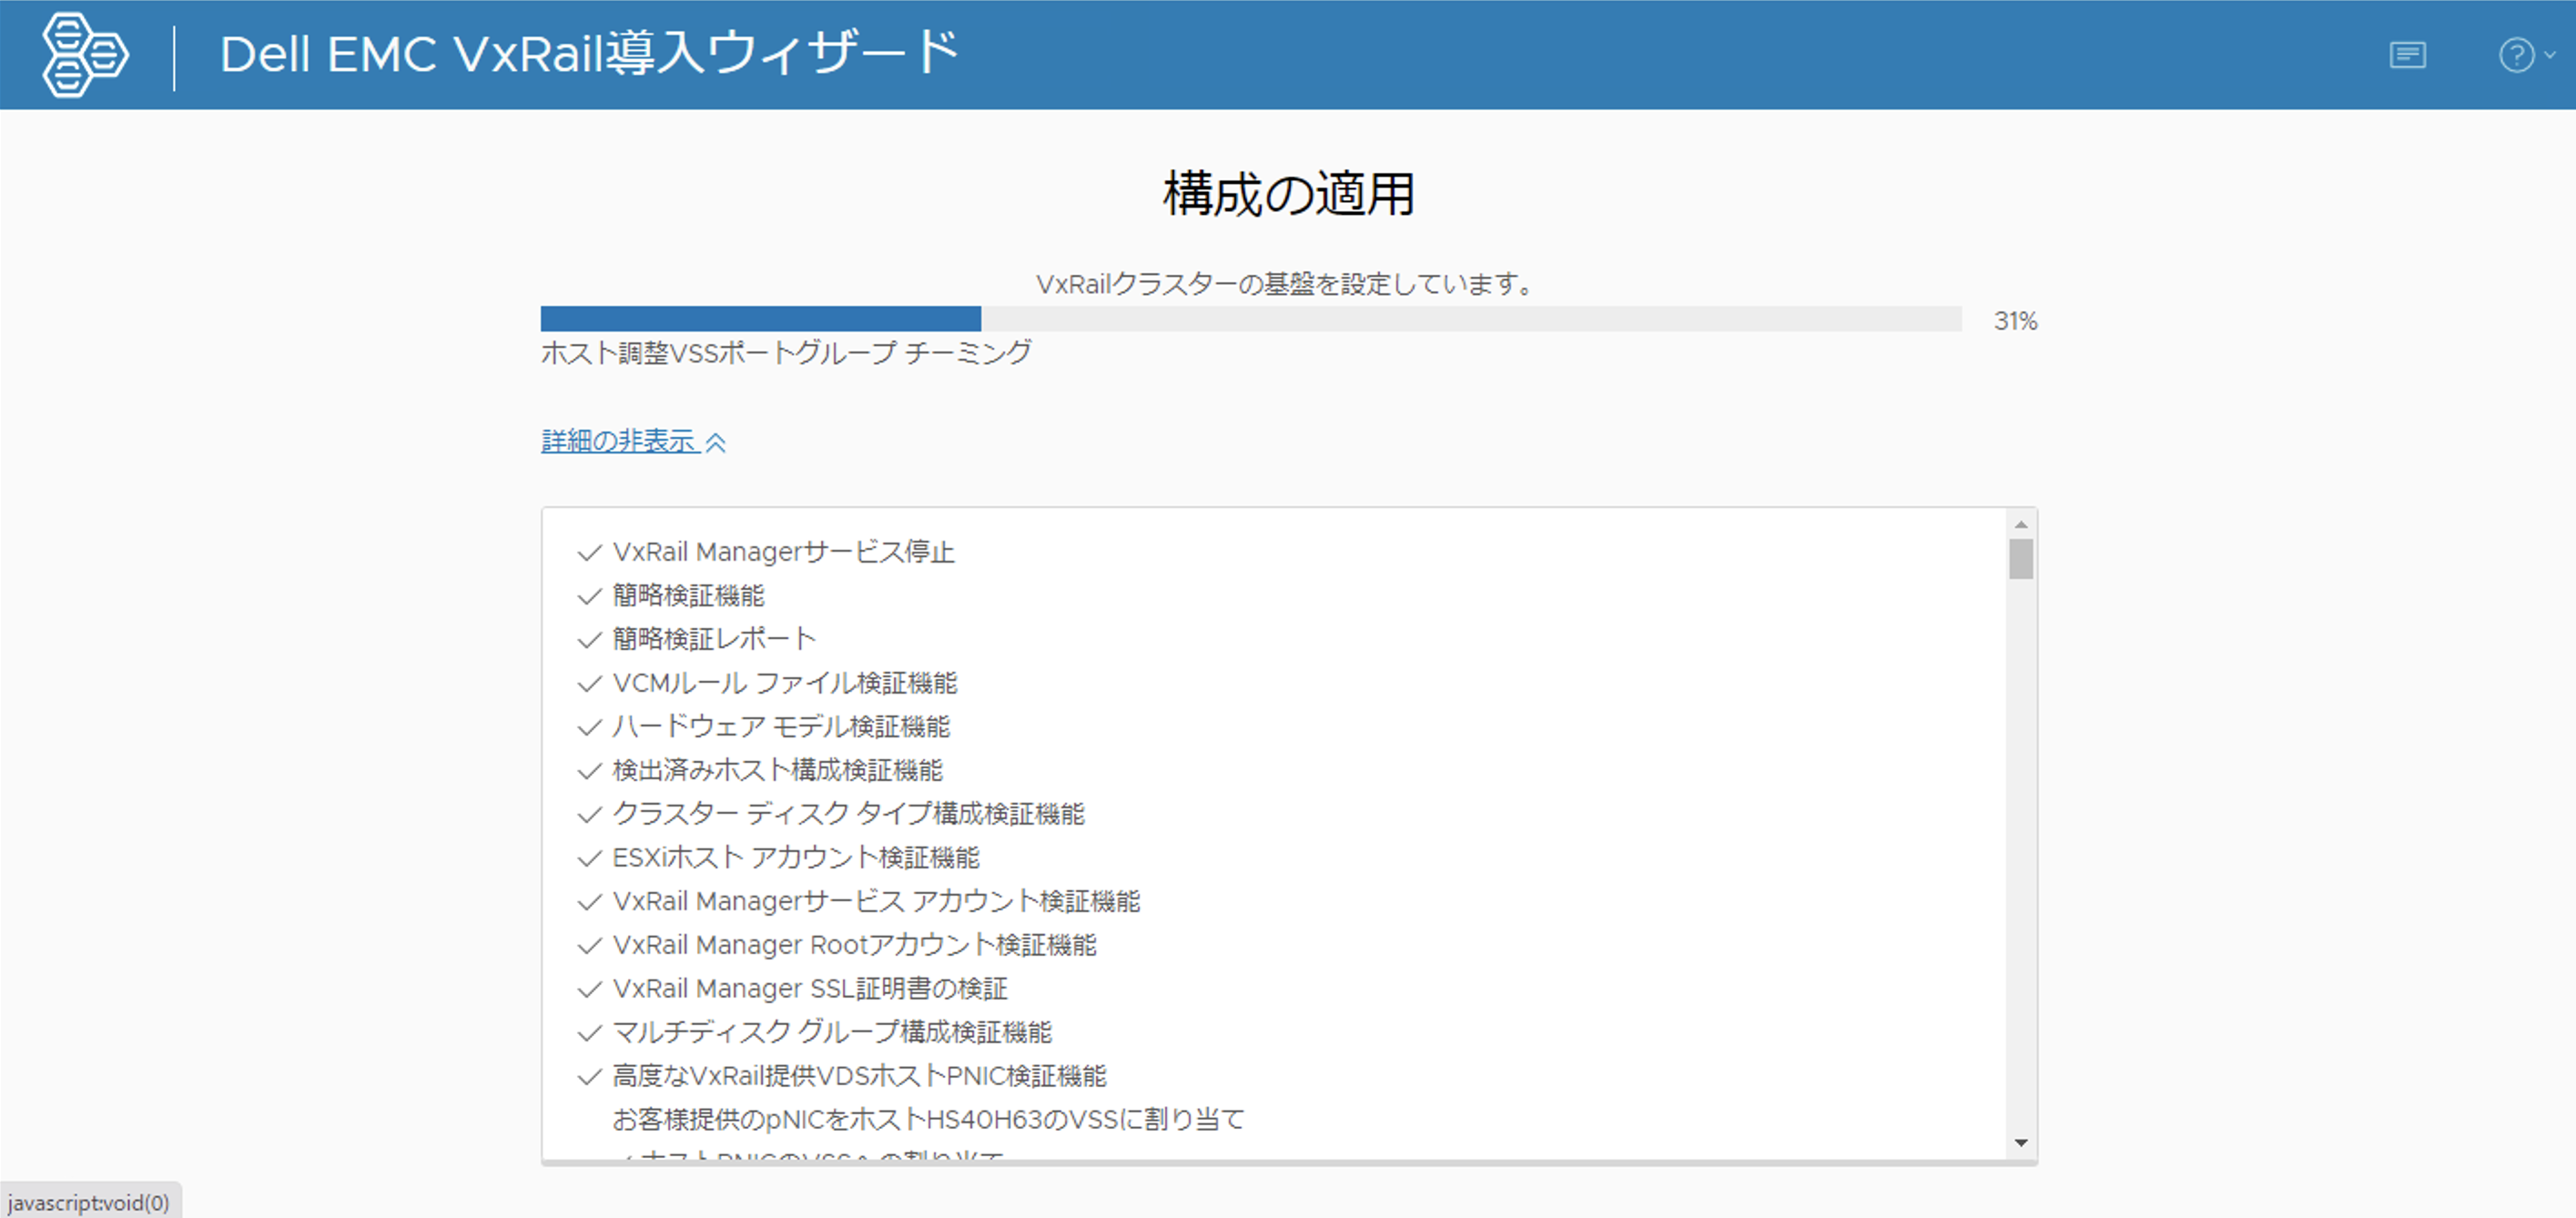Click the blue configuration progress bar
Screen dimensions: 2576x1218
click(x=760, y=319)
